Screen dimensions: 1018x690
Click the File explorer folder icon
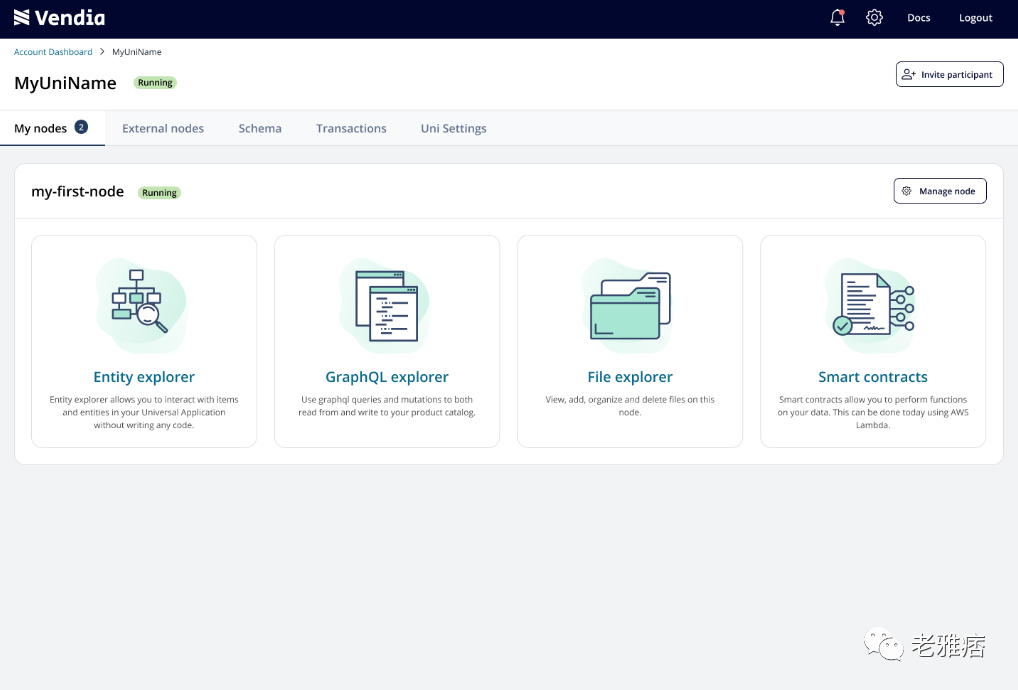(x=628, y=306)
